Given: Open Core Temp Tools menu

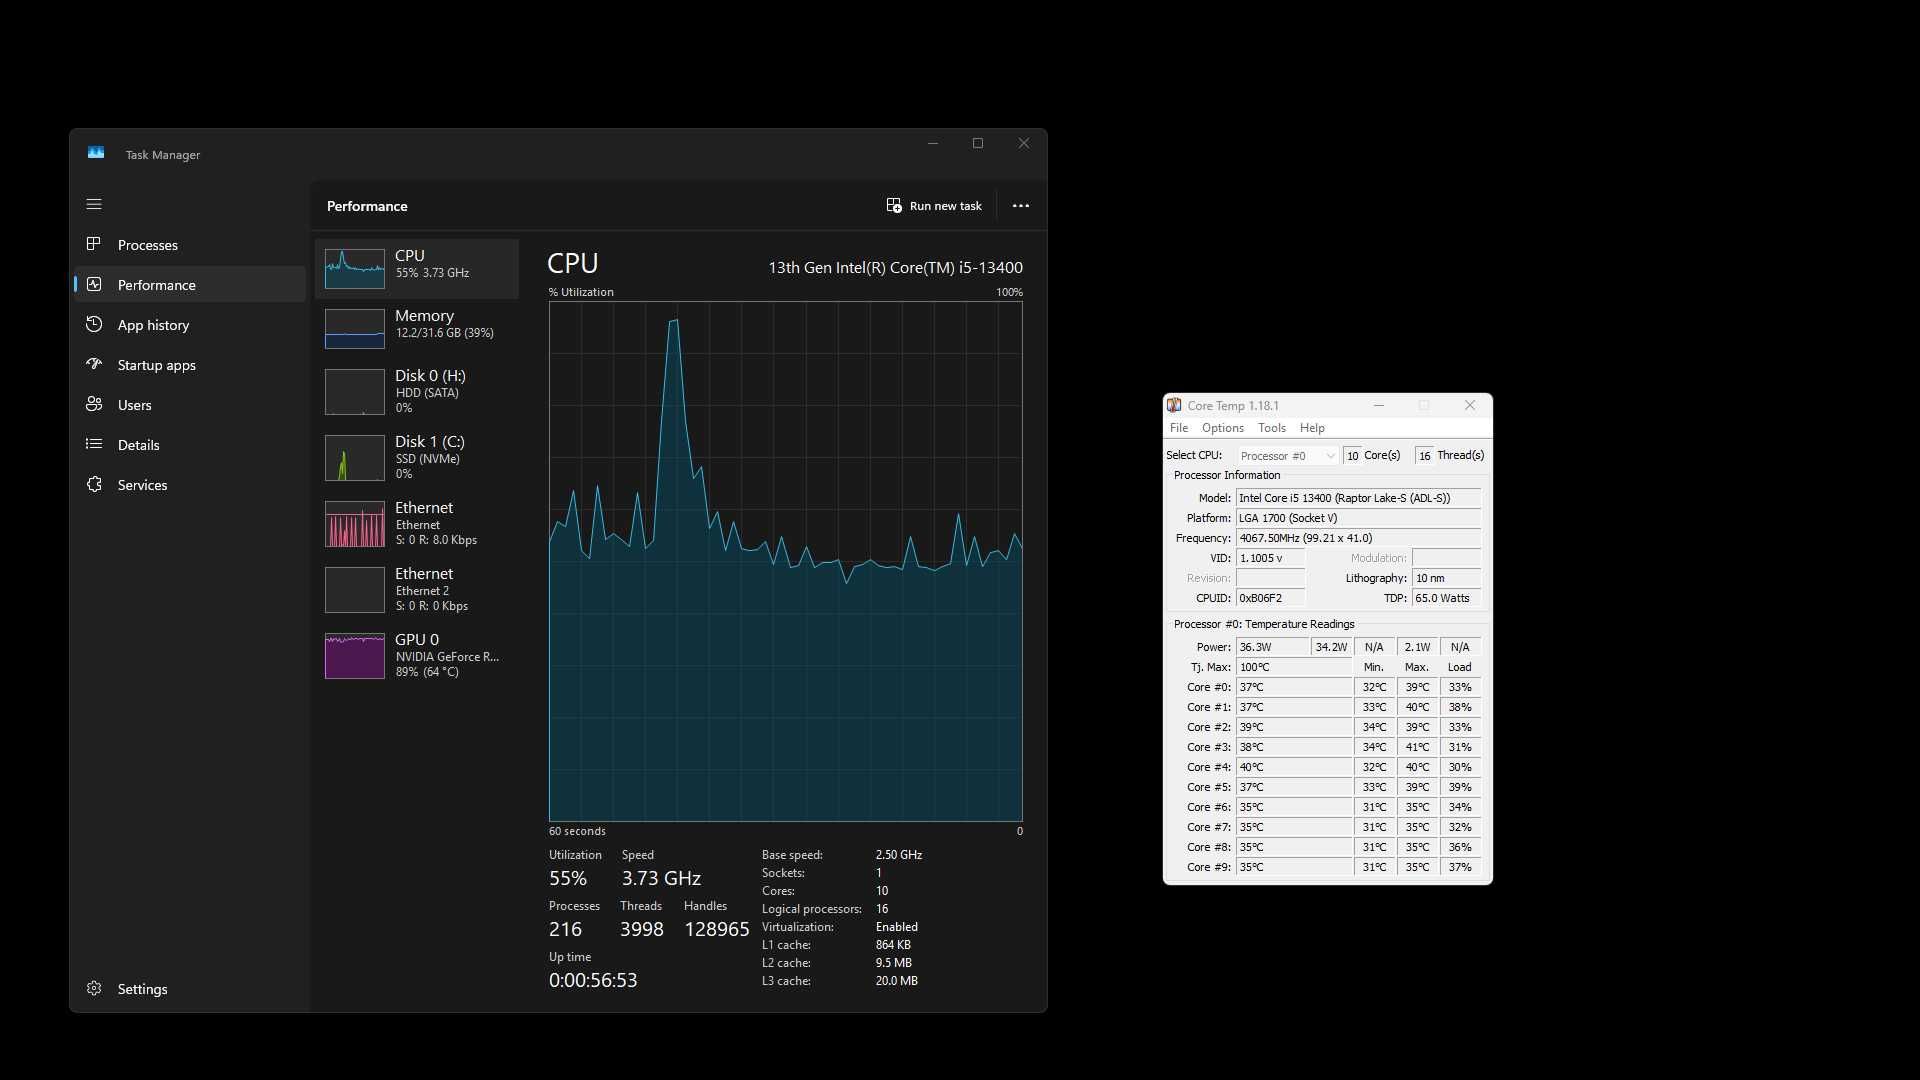Looking at the screenshot, I should pyautogui.click(x=1271, y=427).
